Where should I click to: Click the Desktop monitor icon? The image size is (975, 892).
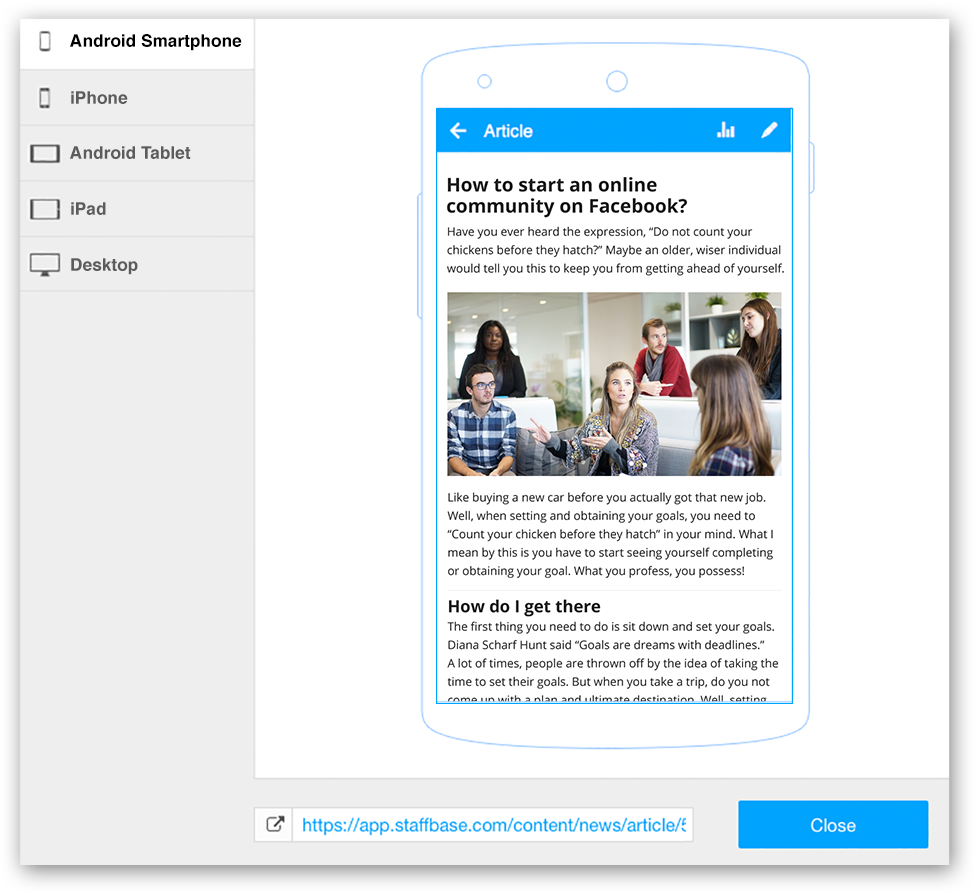click(45, 265)
